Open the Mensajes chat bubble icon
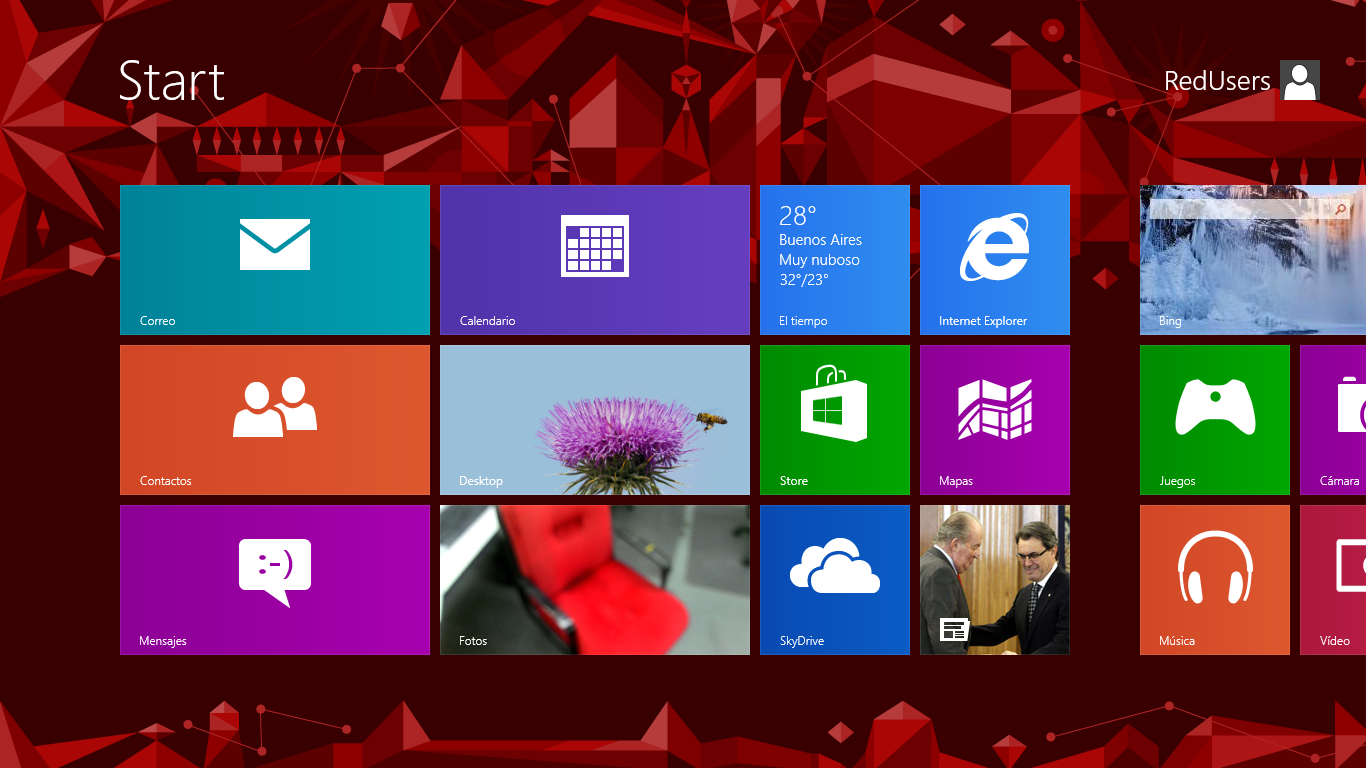 [x=275, y=572]
